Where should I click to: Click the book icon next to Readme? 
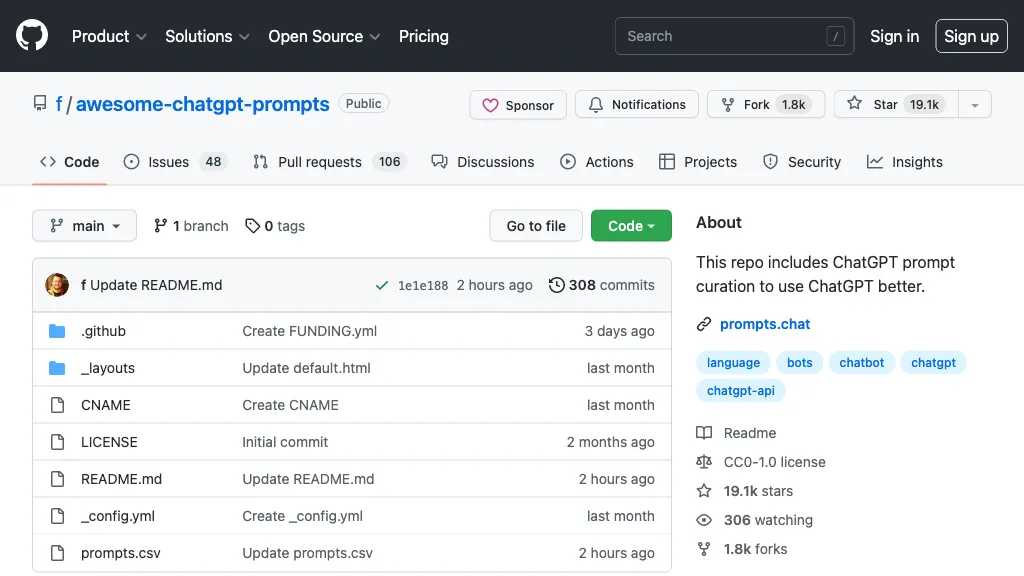(704, 432)
